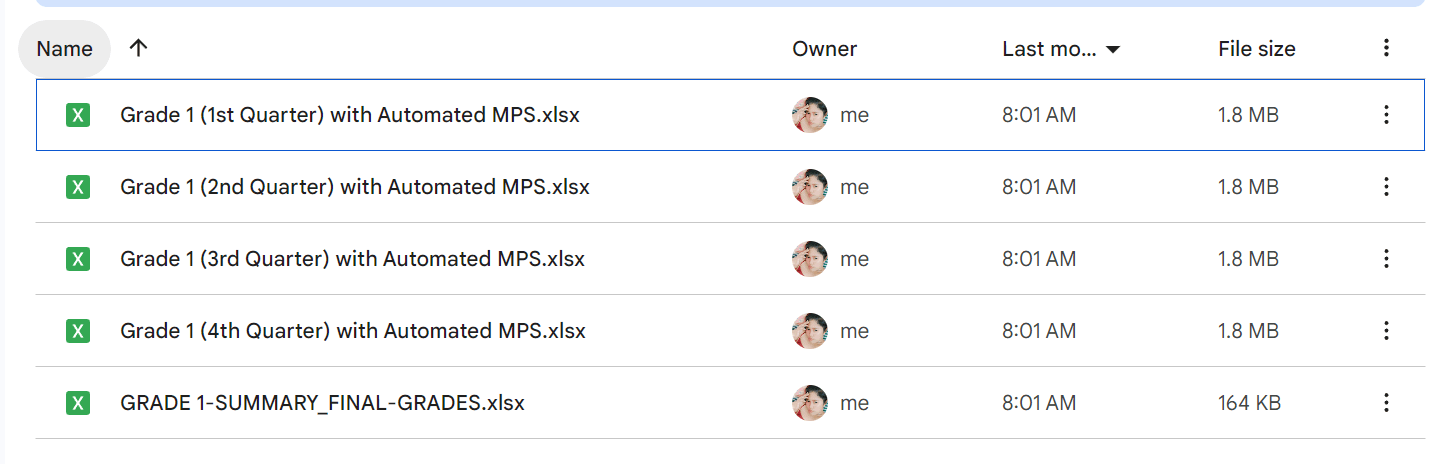This screenshot has width=1446, height=464.
Task: Click the File size column header
Action: (x=1256, y=49)
